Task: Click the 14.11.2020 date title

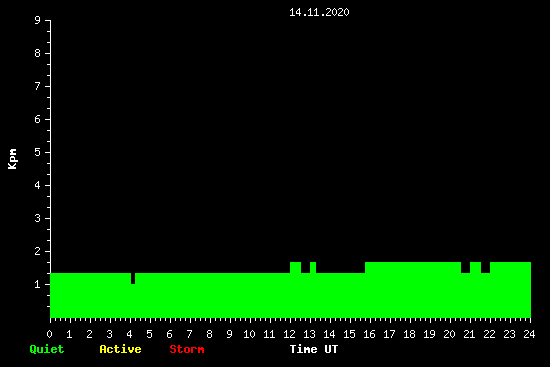Action: click(319, 12)
